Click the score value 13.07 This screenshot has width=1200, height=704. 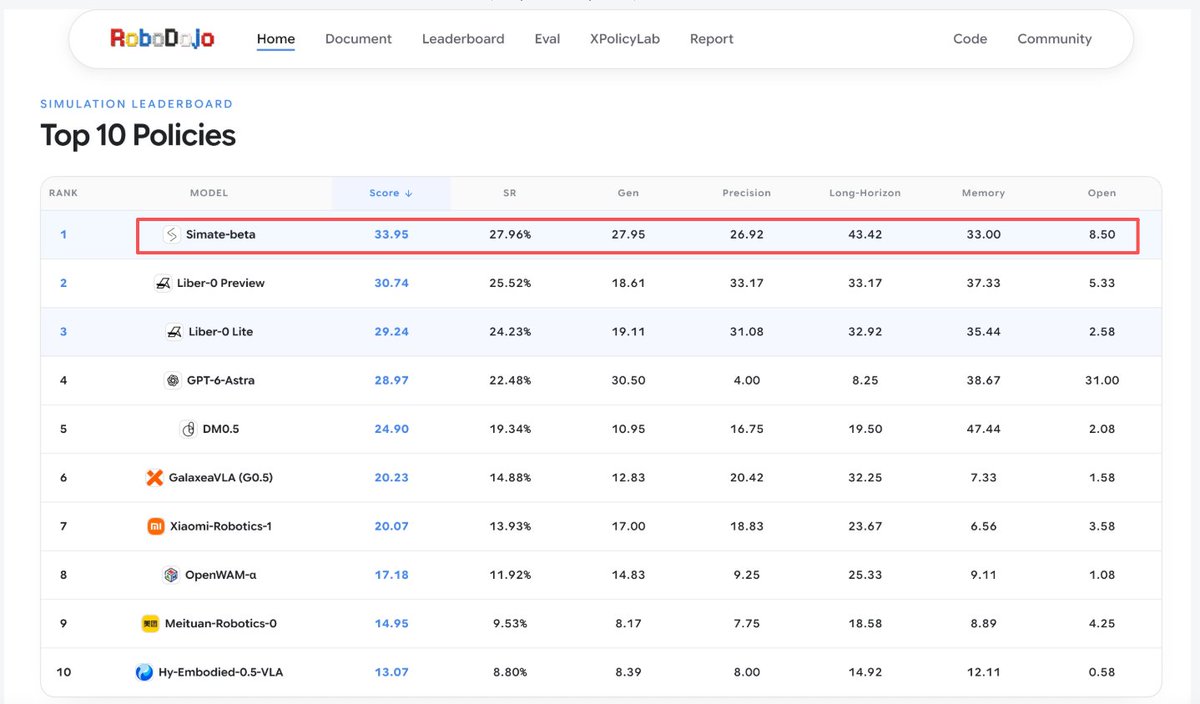pos(391,672)
